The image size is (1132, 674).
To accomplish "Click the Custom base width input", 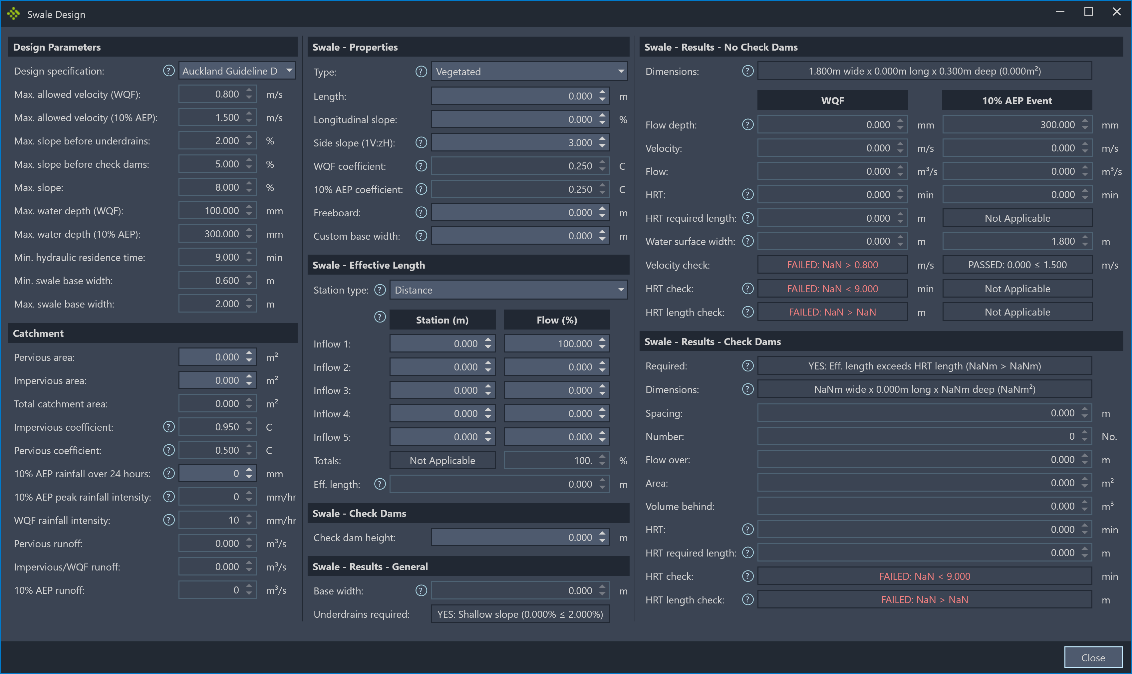I will 520,235.
